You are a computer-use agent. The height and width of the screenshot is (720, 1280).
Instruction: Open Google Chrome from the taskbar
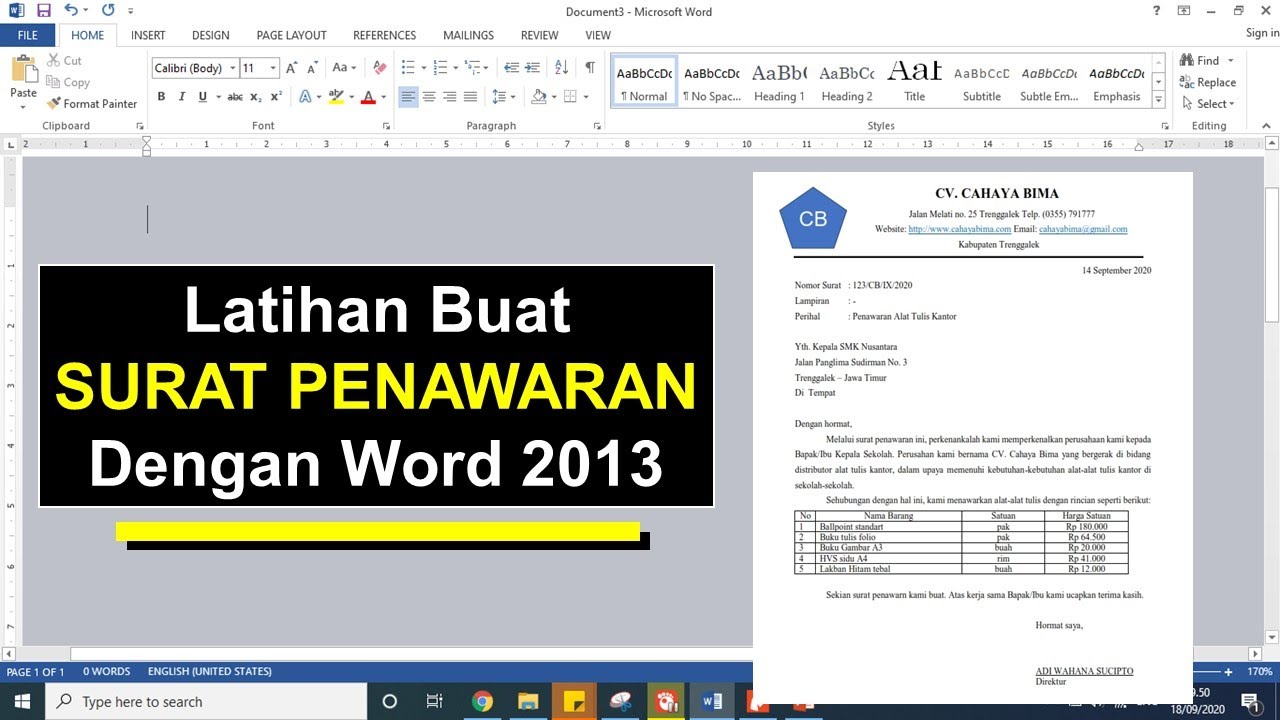click(x=482, y=702)
